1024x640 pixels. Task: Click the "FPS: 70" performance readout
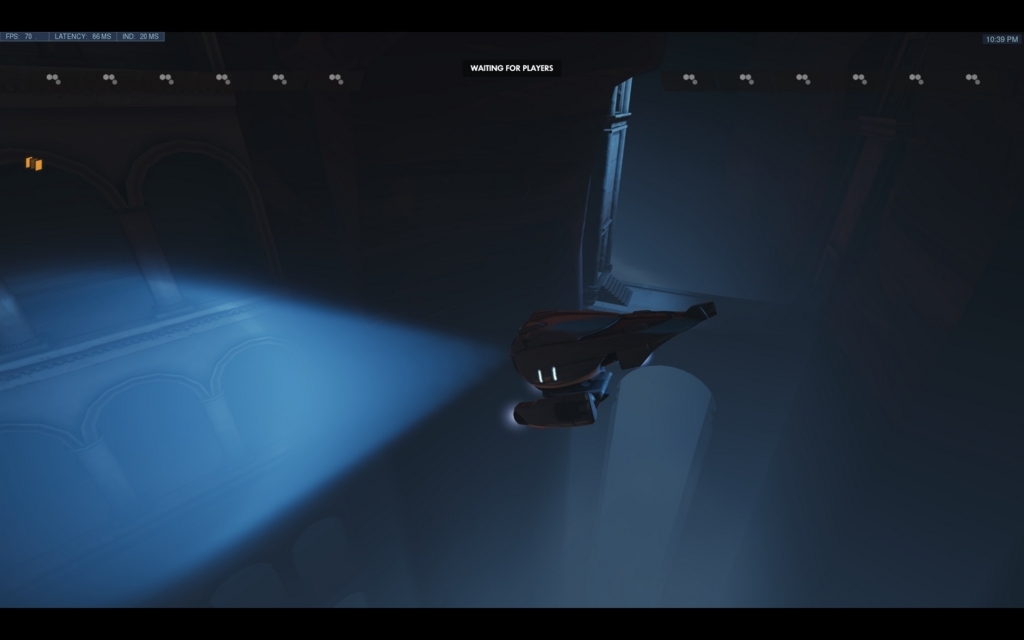(x=23, y=37)
